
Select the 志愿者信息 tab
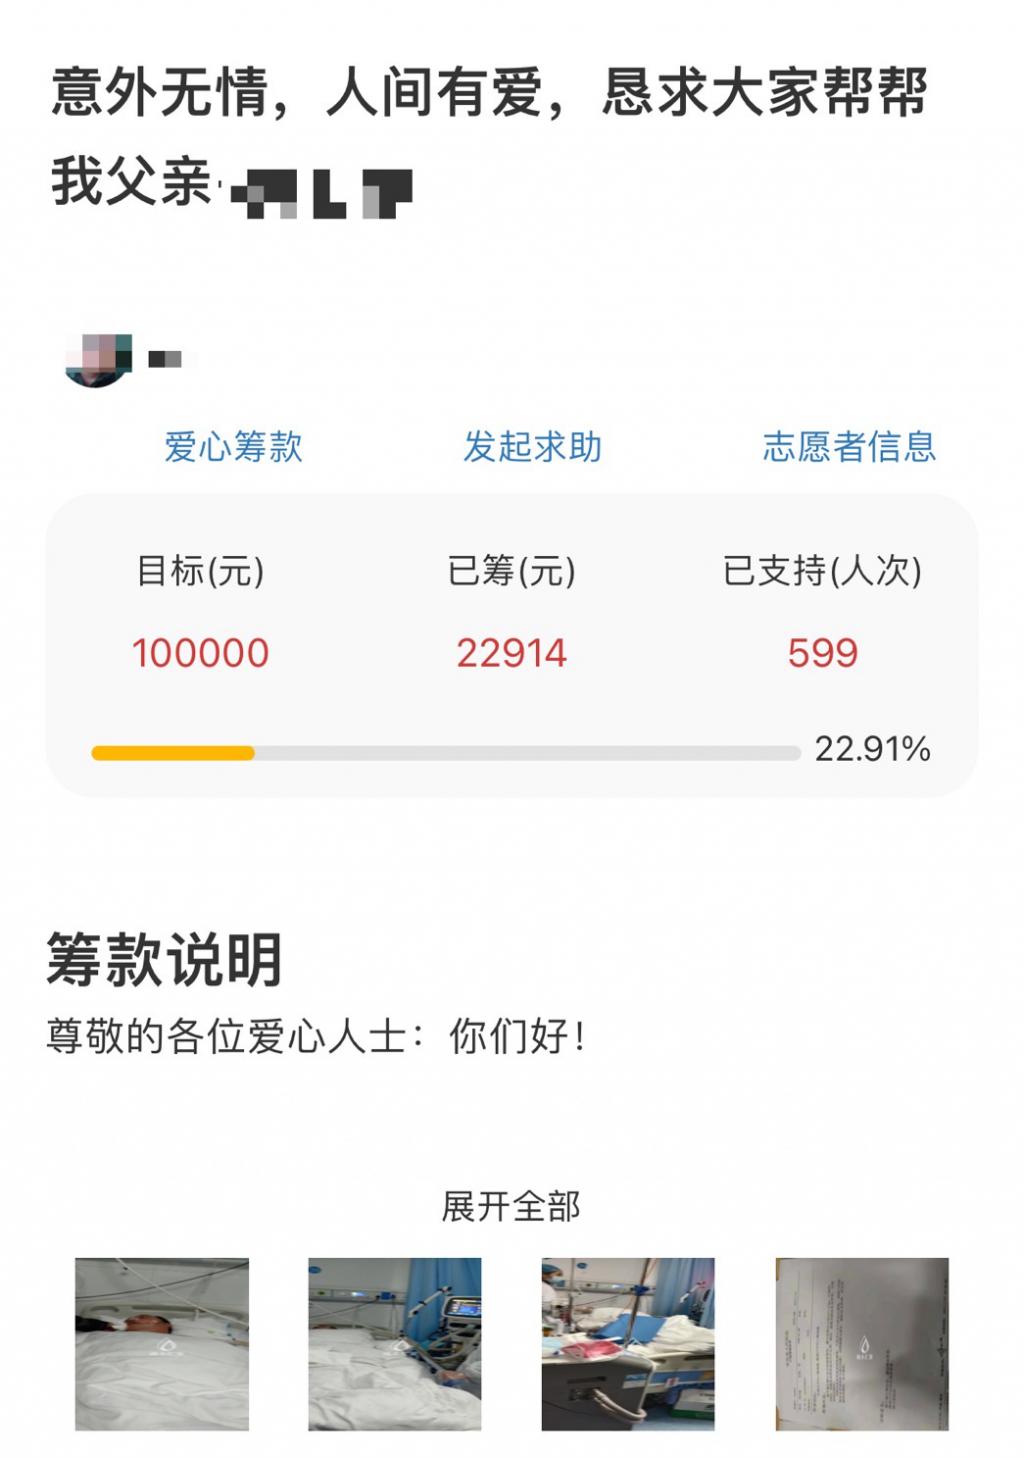pos(849,446)
